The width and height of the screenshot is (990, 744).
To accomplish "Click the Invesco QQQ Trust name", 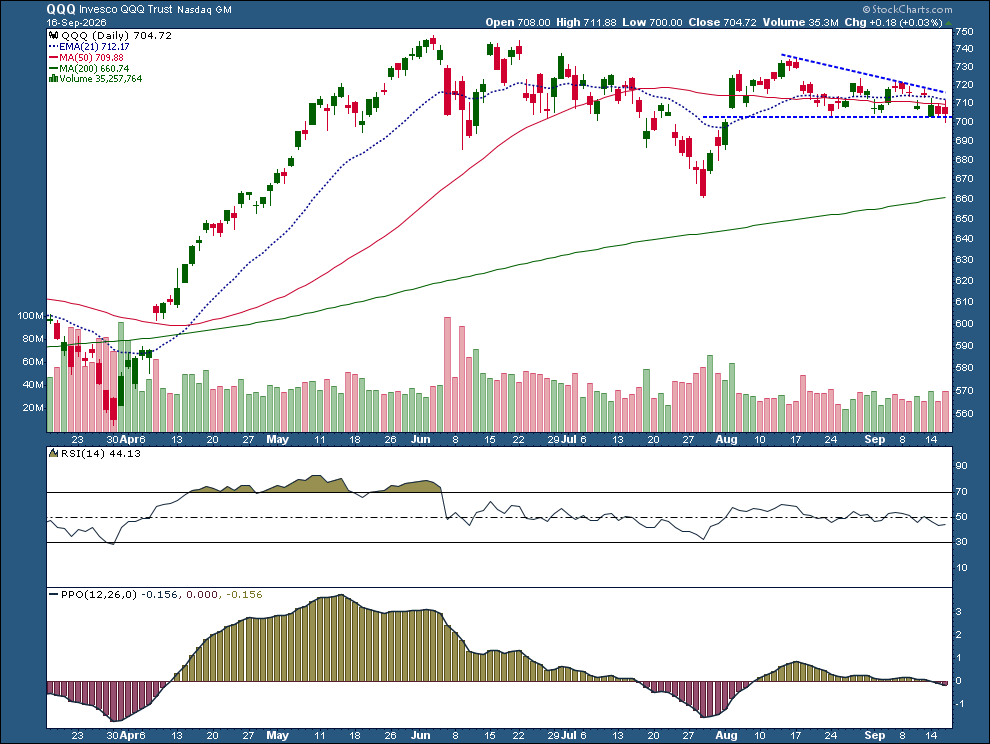I will [x=126, y=9].
